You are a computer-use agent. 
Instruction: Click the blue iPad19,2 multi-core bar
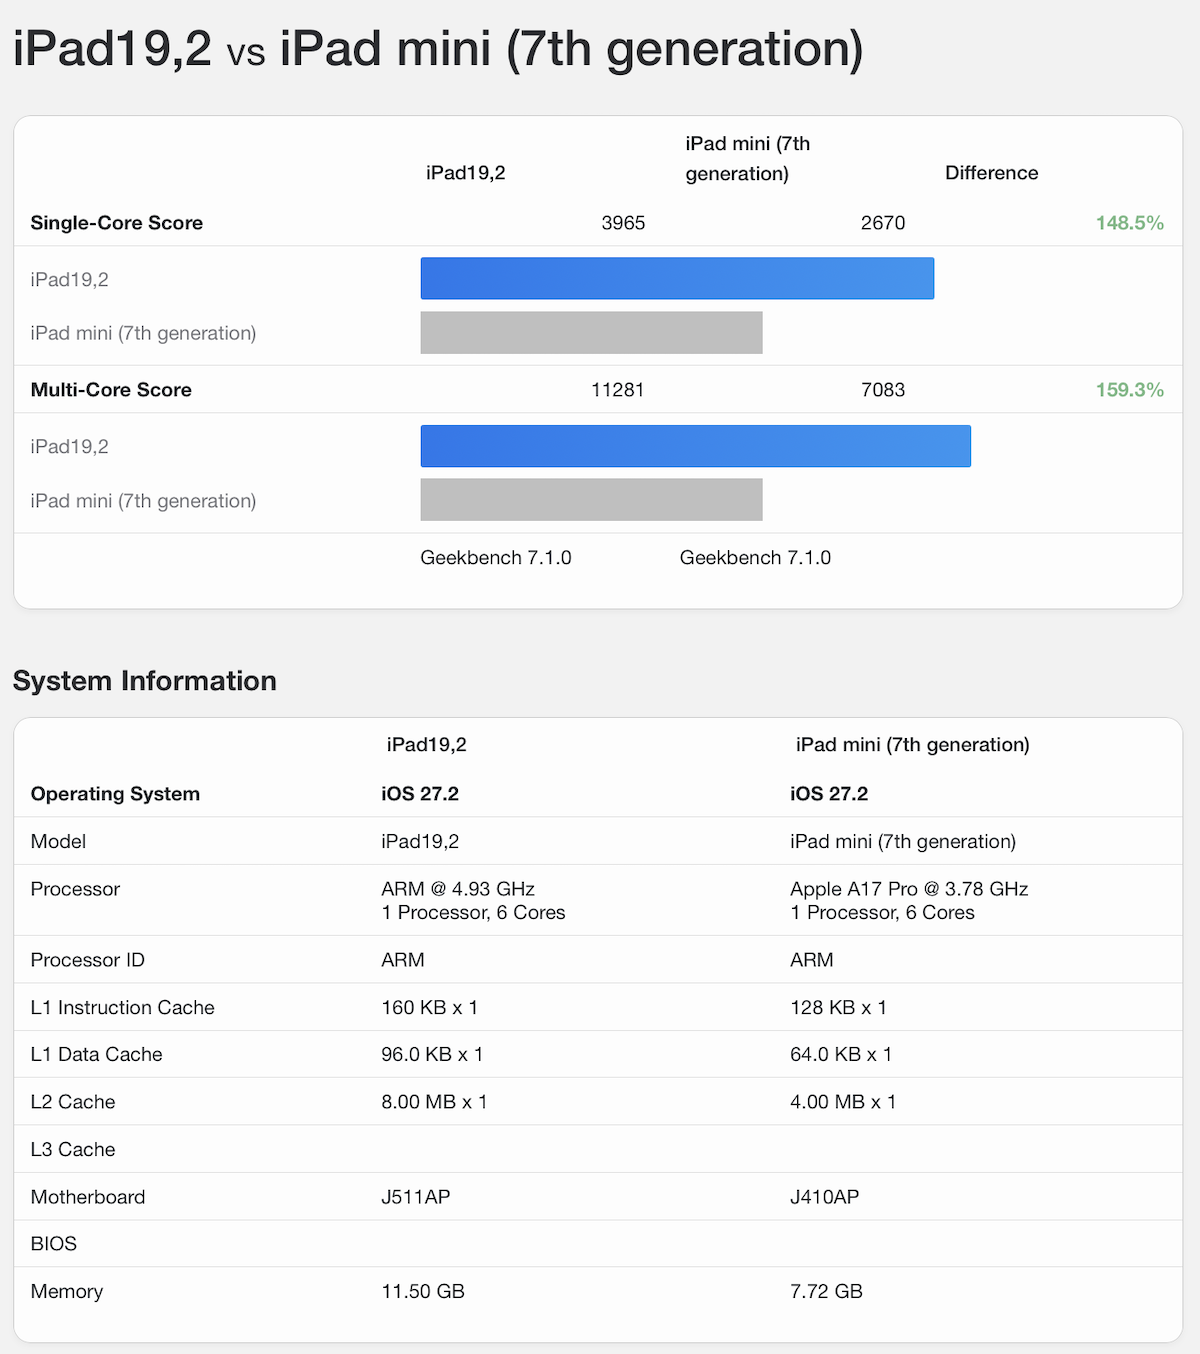click(696, 446)
